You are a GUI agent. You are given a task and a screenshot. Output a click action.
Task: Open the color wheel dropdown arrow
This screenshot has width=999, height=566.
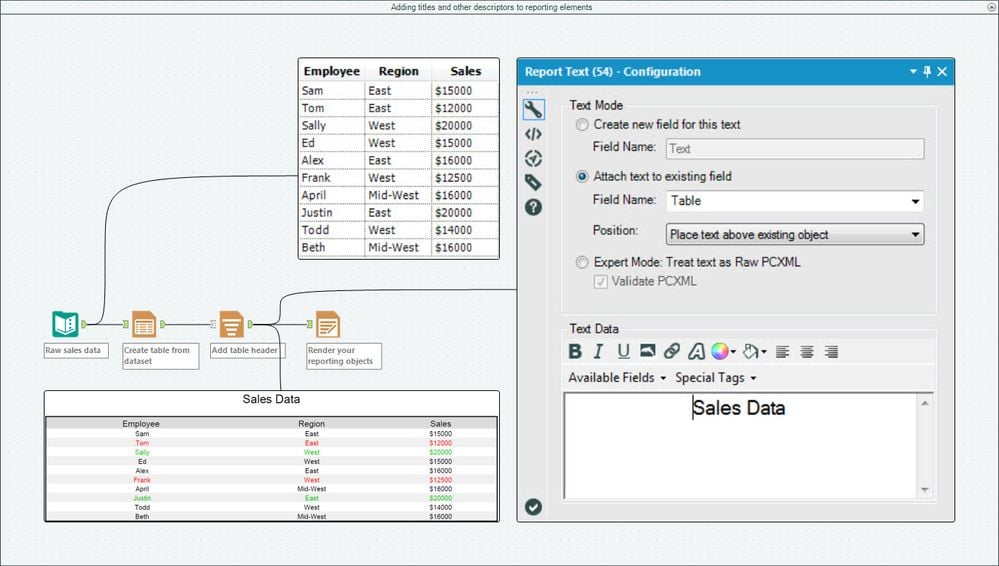click(x=733, y=352)
